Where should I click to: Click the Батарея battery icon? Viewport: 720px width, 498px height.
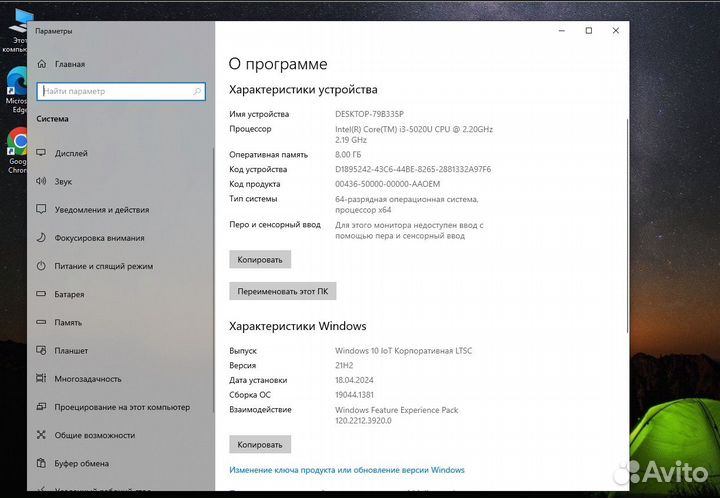pyautogui.click(x=41, y=294)
